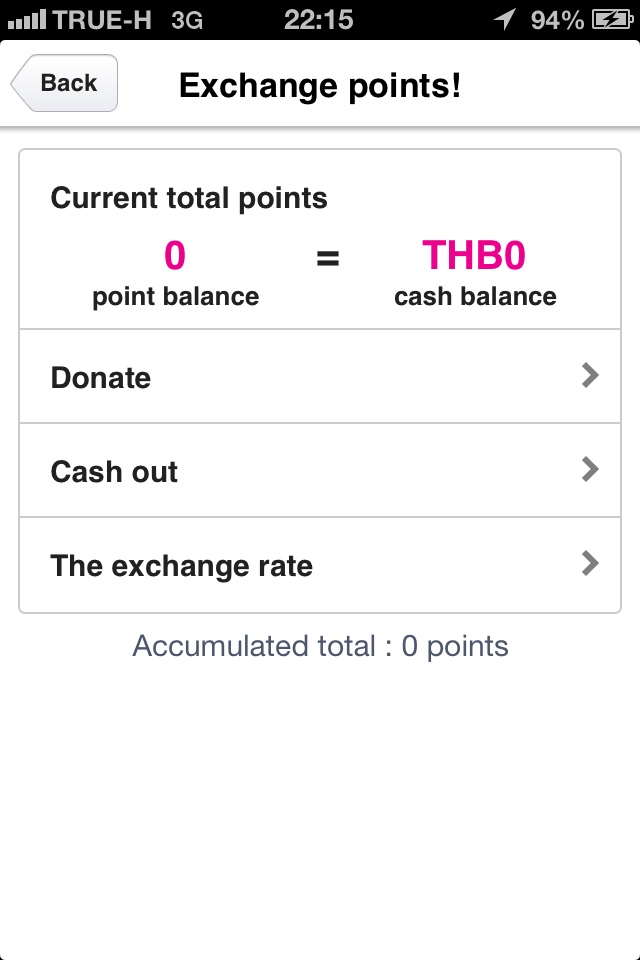Tap the location arrow status icon
This screenshot has width=640, height=960.
[x=505, y=19]
